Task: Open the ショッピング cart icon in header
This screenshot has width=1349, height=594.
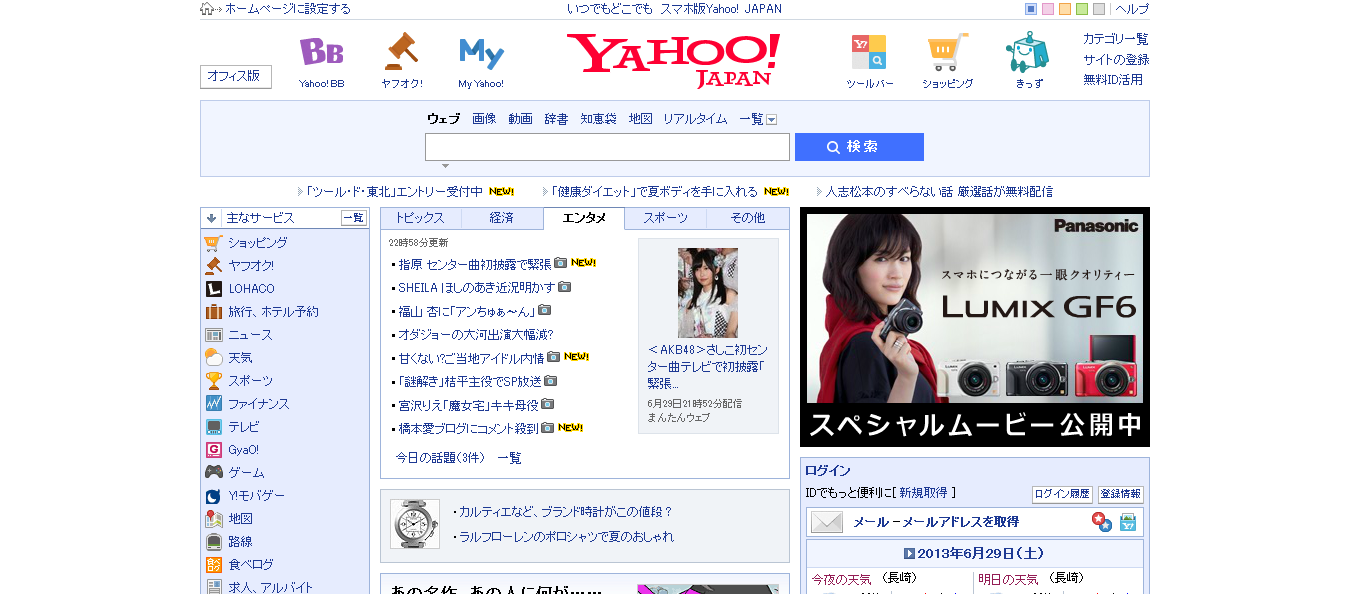Action: pos(947,52)
